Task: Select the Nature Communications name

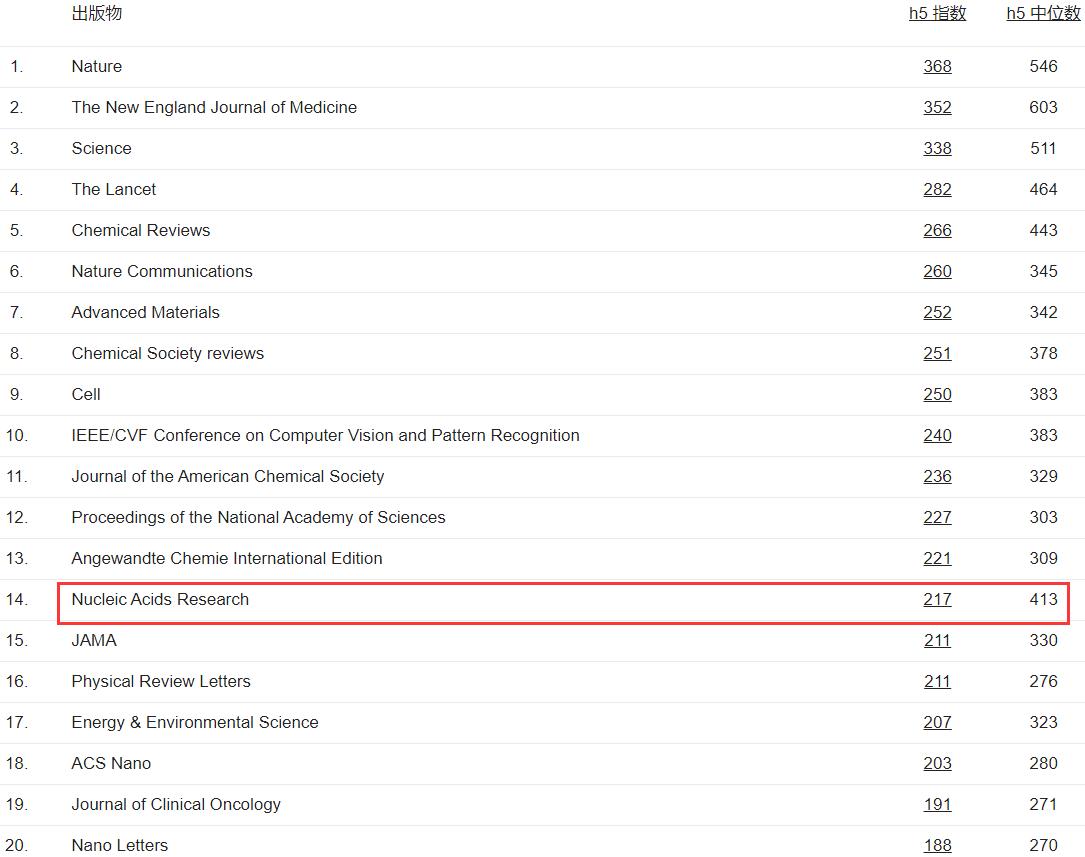Action: pos(162,271)
